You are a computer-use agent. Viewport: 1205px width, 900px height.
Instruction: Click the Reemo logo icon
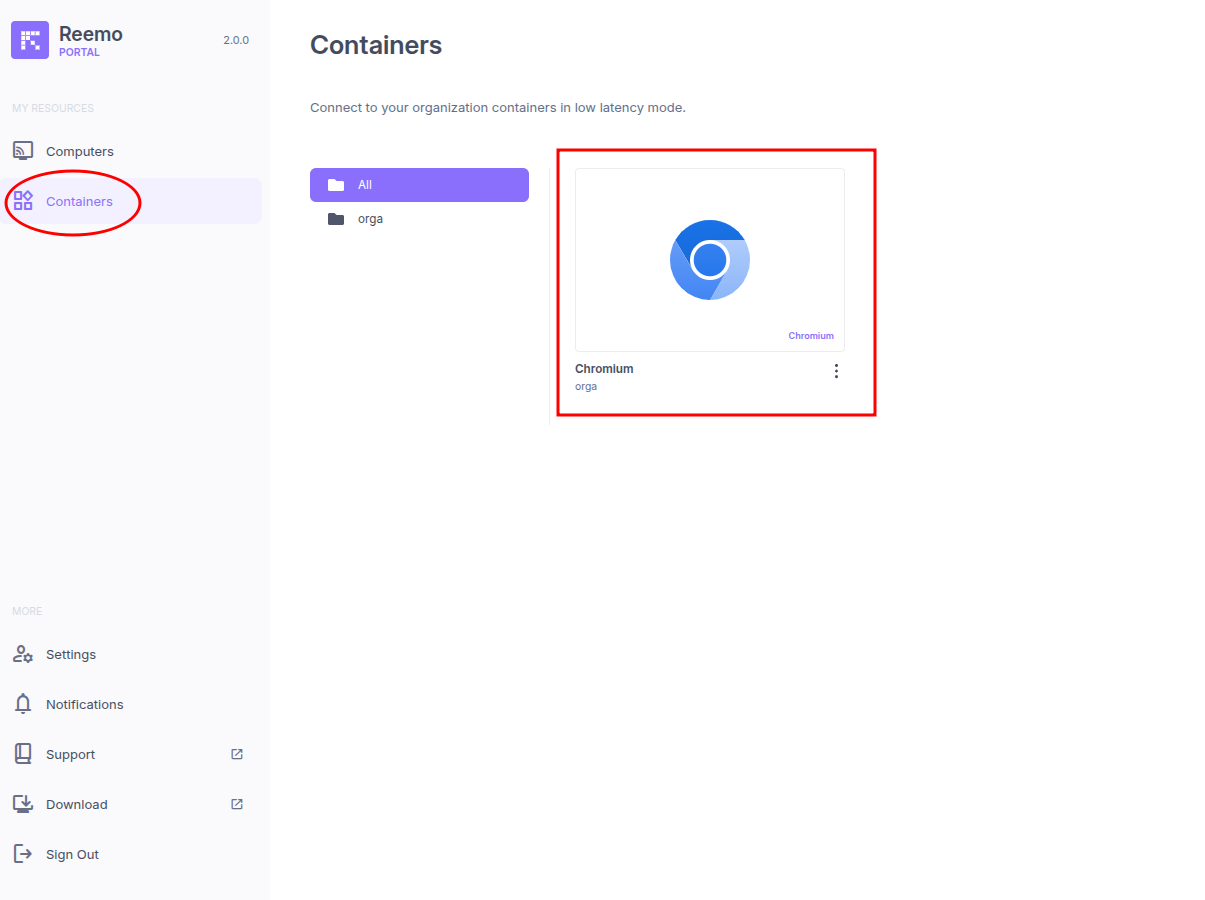click(x=30, y=40)
